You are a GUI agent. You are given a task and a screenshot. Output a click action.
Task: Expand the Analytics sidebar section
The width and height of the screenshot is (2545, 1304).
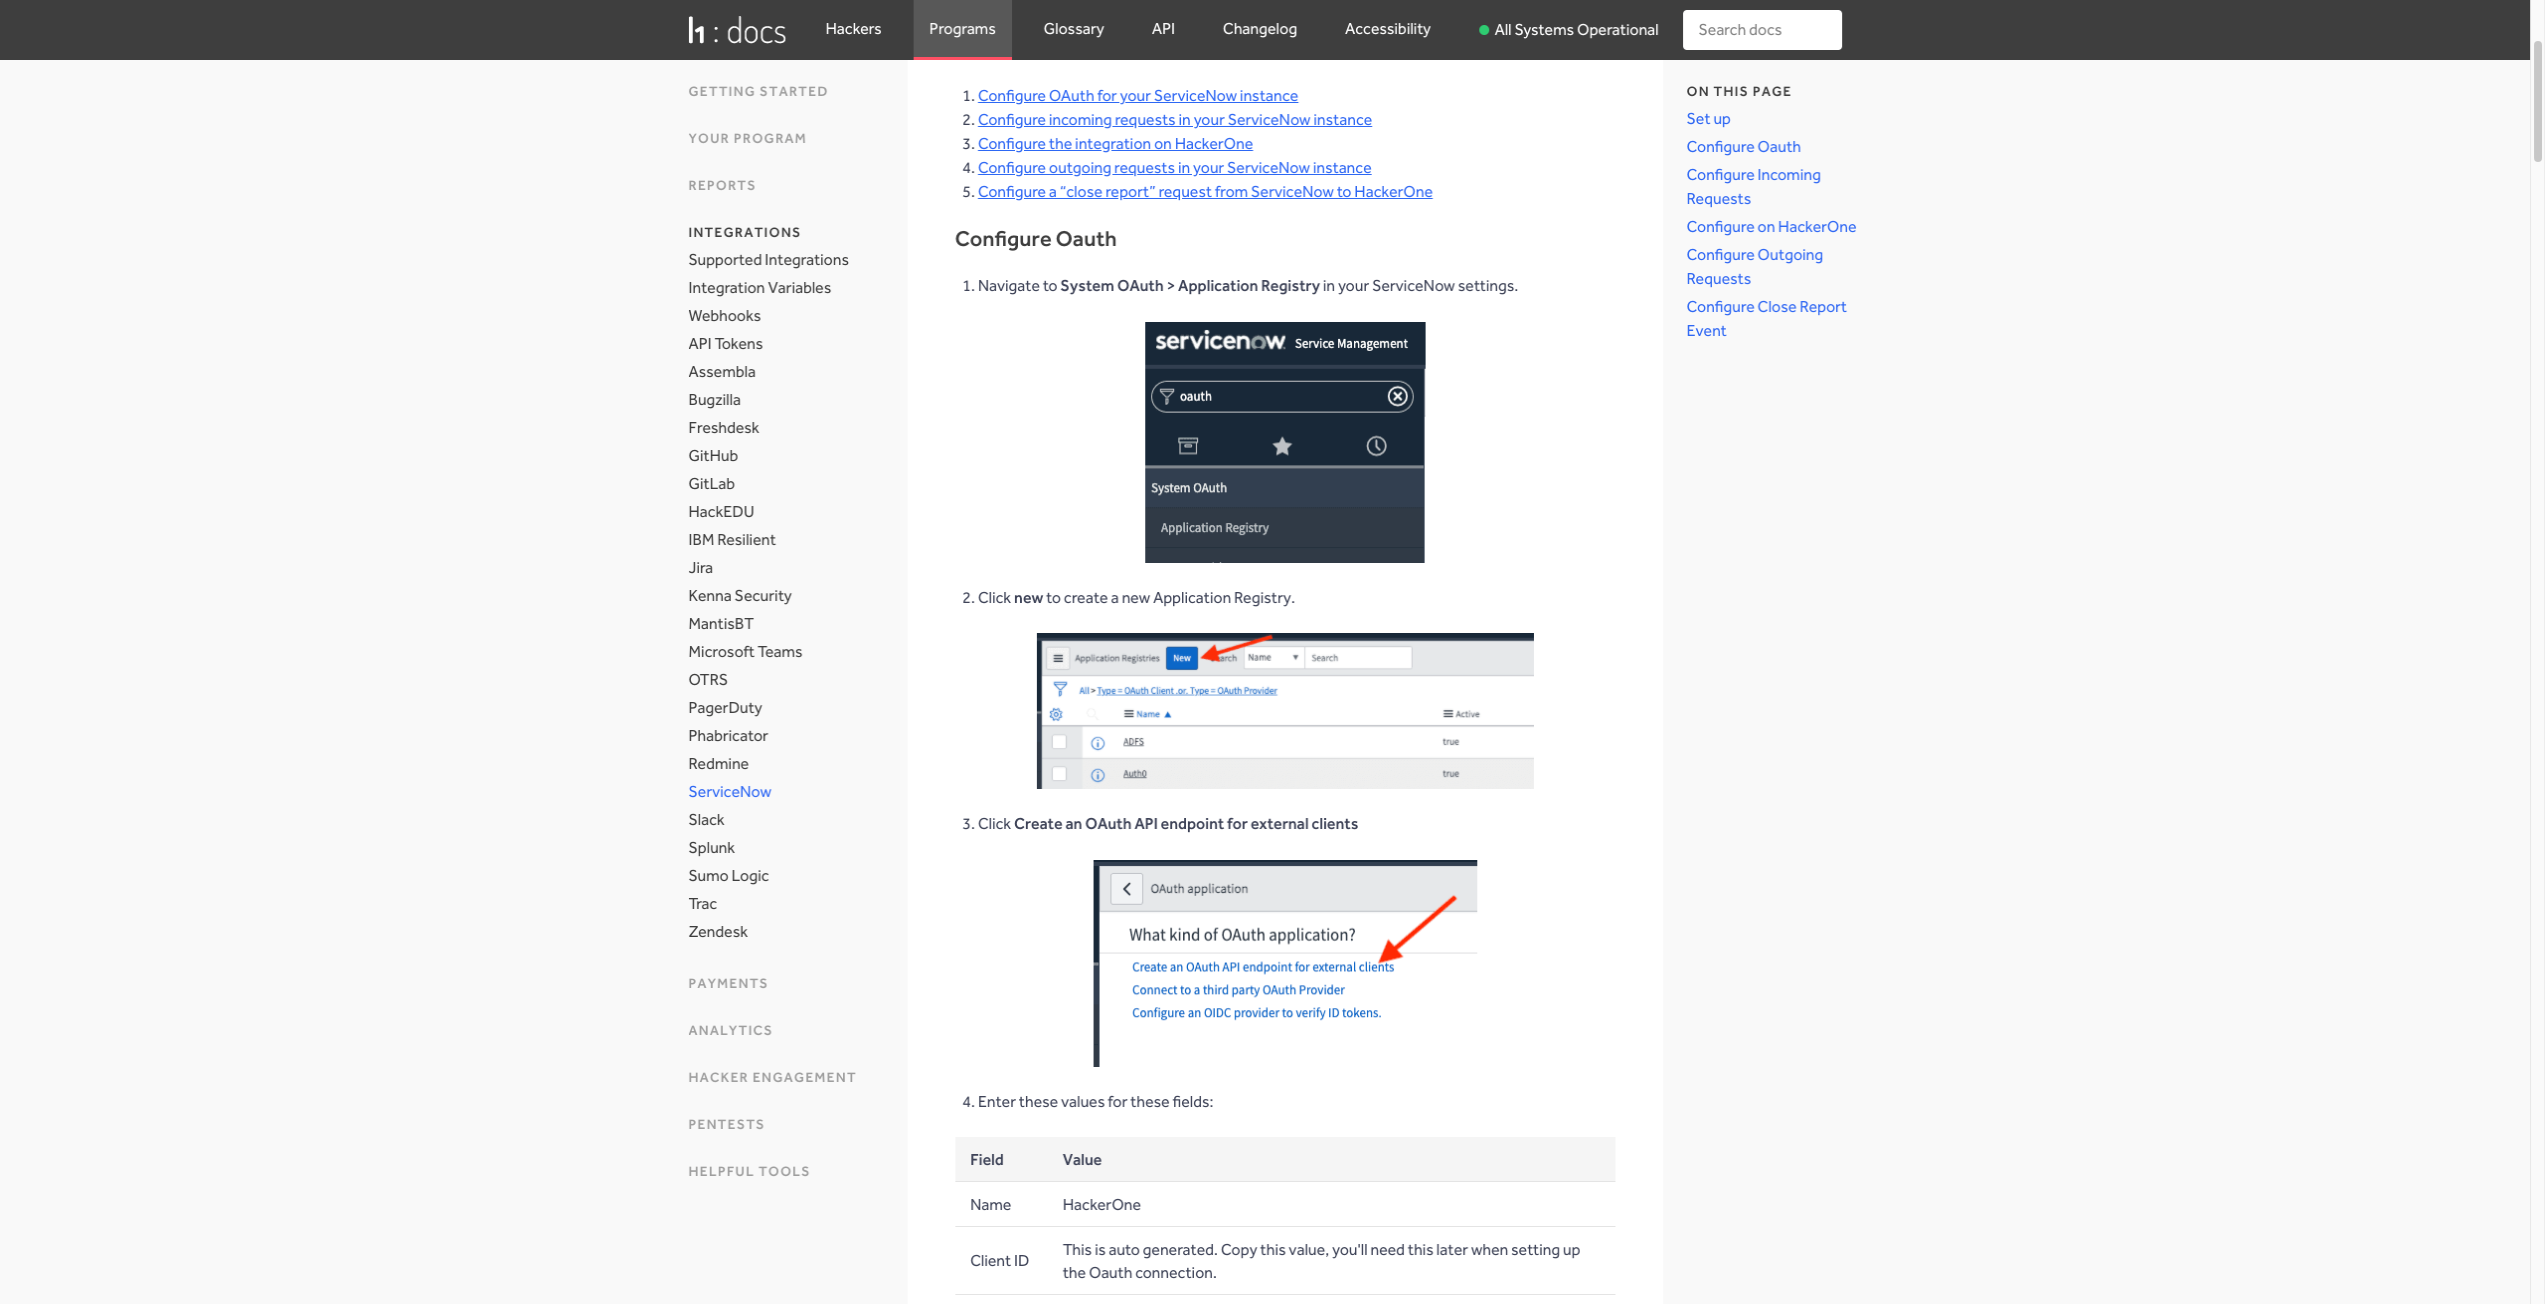[730, 1030]
